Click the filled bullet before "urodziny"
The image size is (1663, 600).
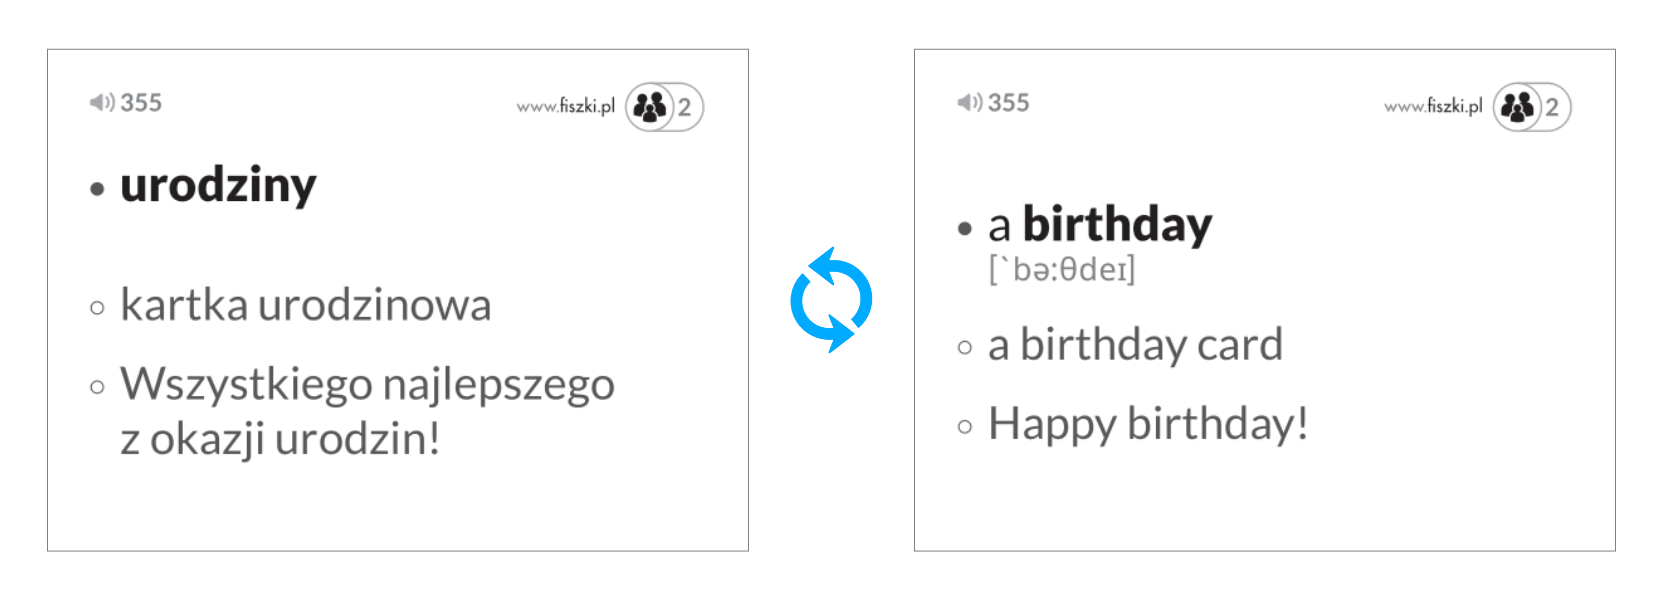click(x=97, y=188)
